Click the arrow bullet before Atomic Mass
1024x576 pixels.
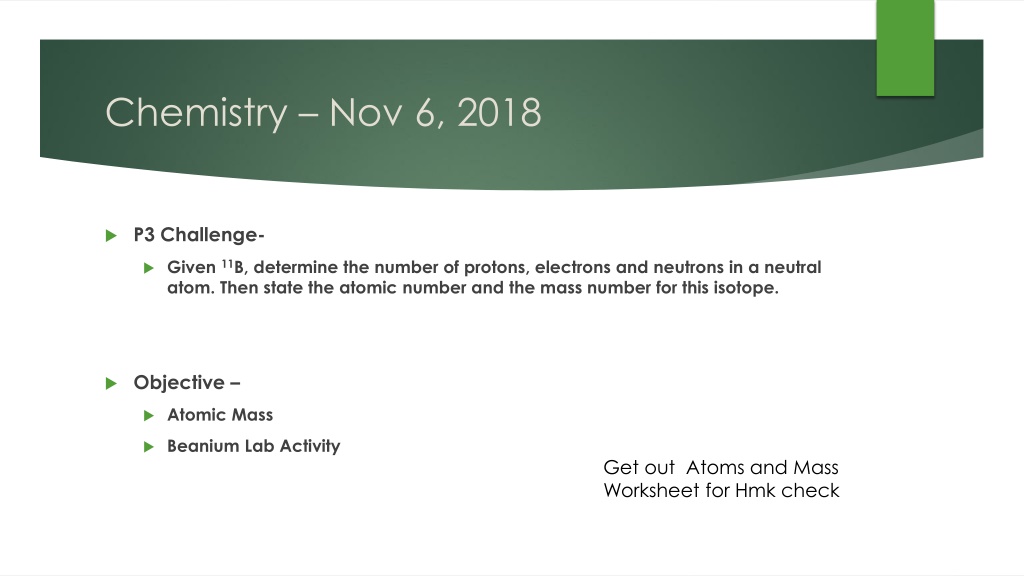tap(149, 415)
